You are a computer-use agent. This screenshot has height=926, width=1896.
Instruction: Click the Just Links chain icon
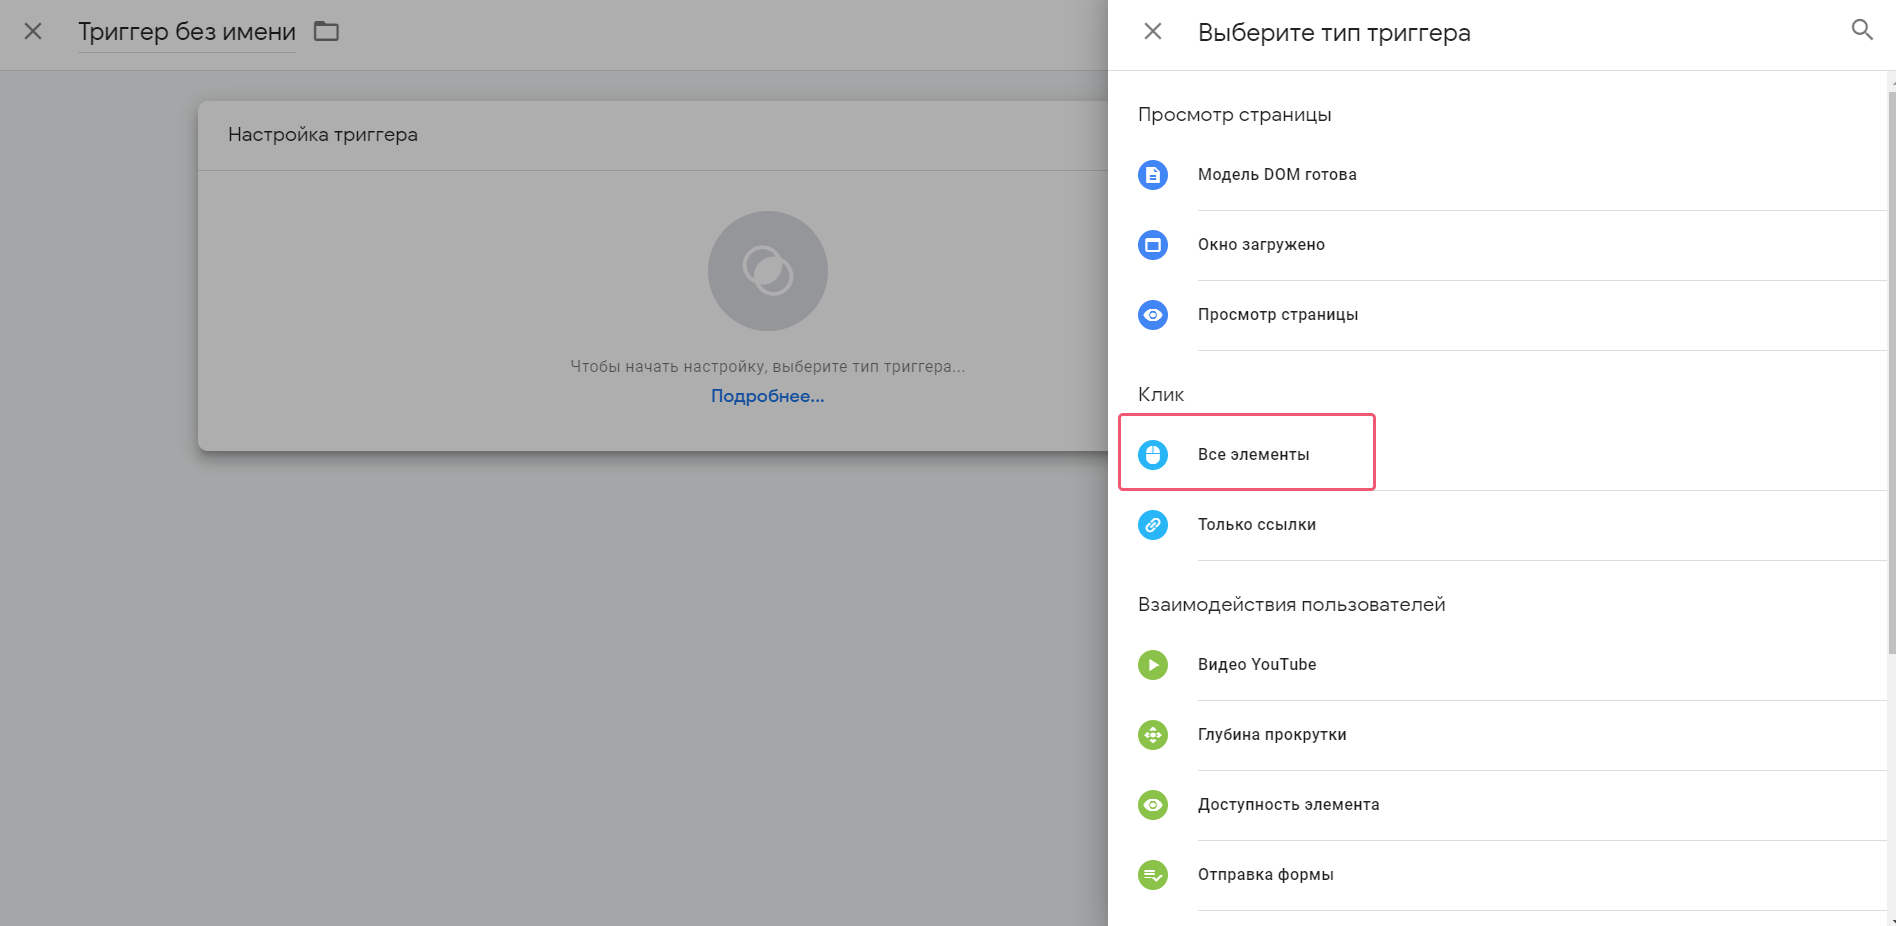tap(1153, 525)
